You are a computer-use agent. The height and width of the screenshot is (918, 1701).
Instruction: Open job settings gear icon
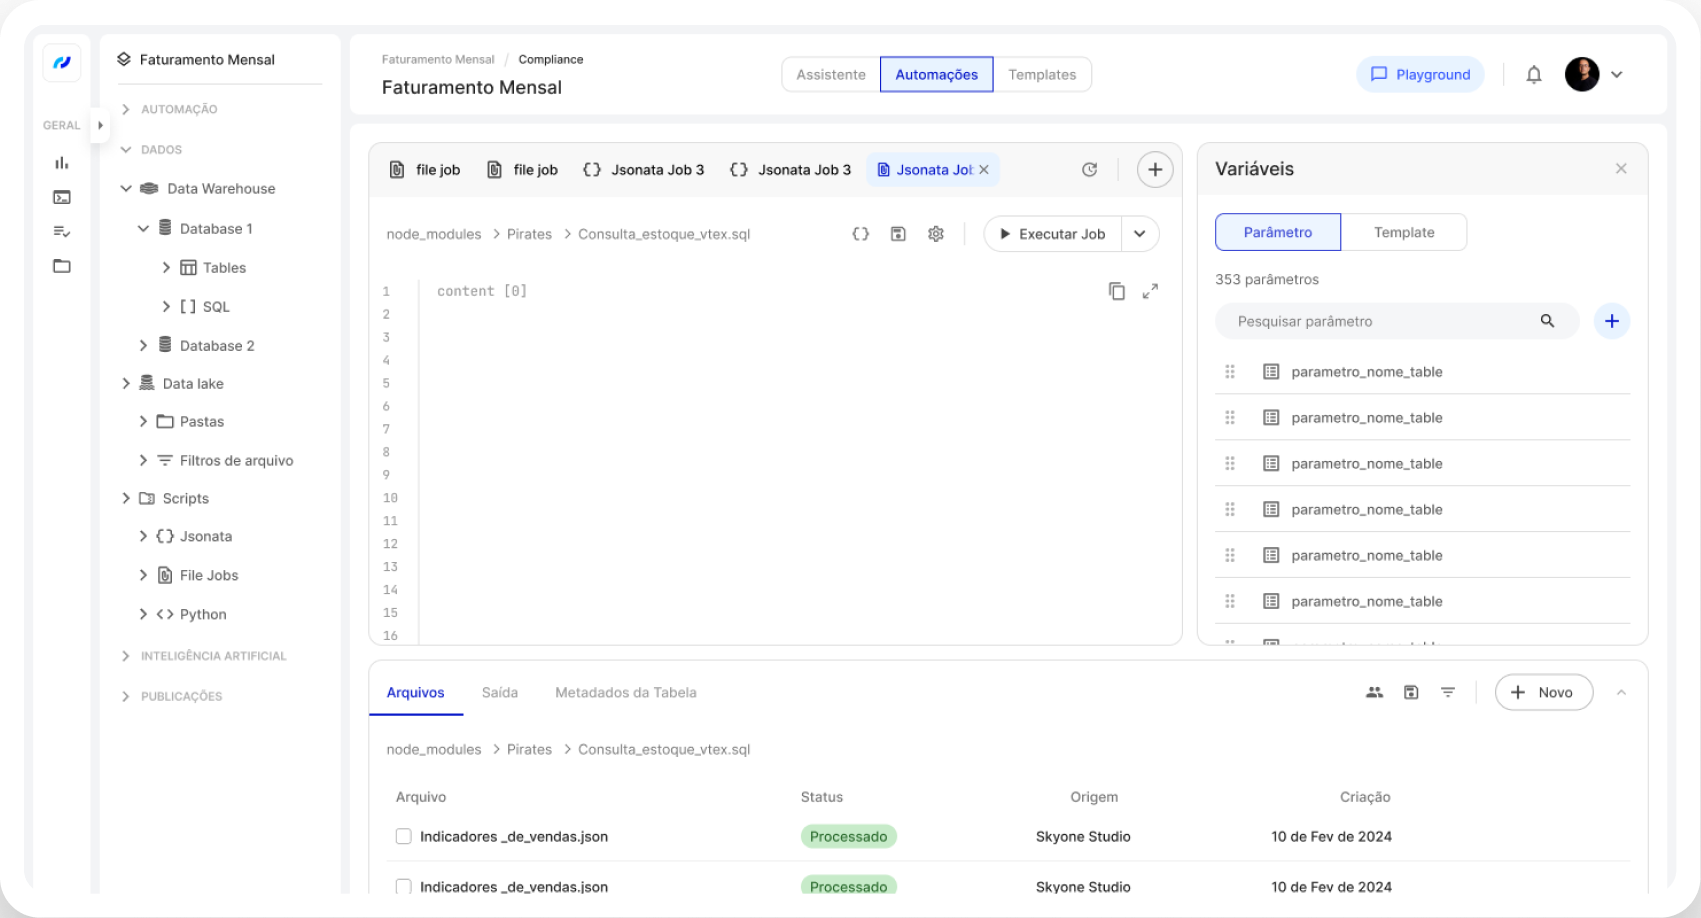935,234
